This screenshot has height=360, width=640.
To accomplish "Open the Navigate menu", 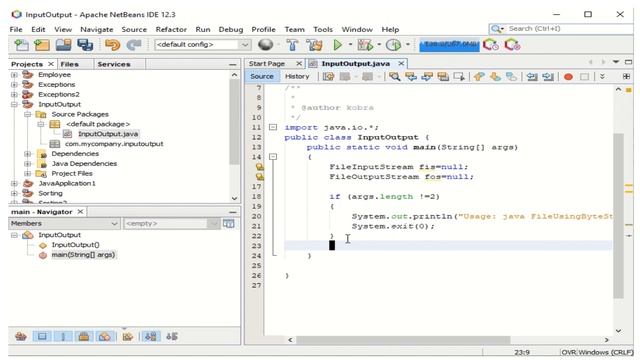I will (97, 29).
